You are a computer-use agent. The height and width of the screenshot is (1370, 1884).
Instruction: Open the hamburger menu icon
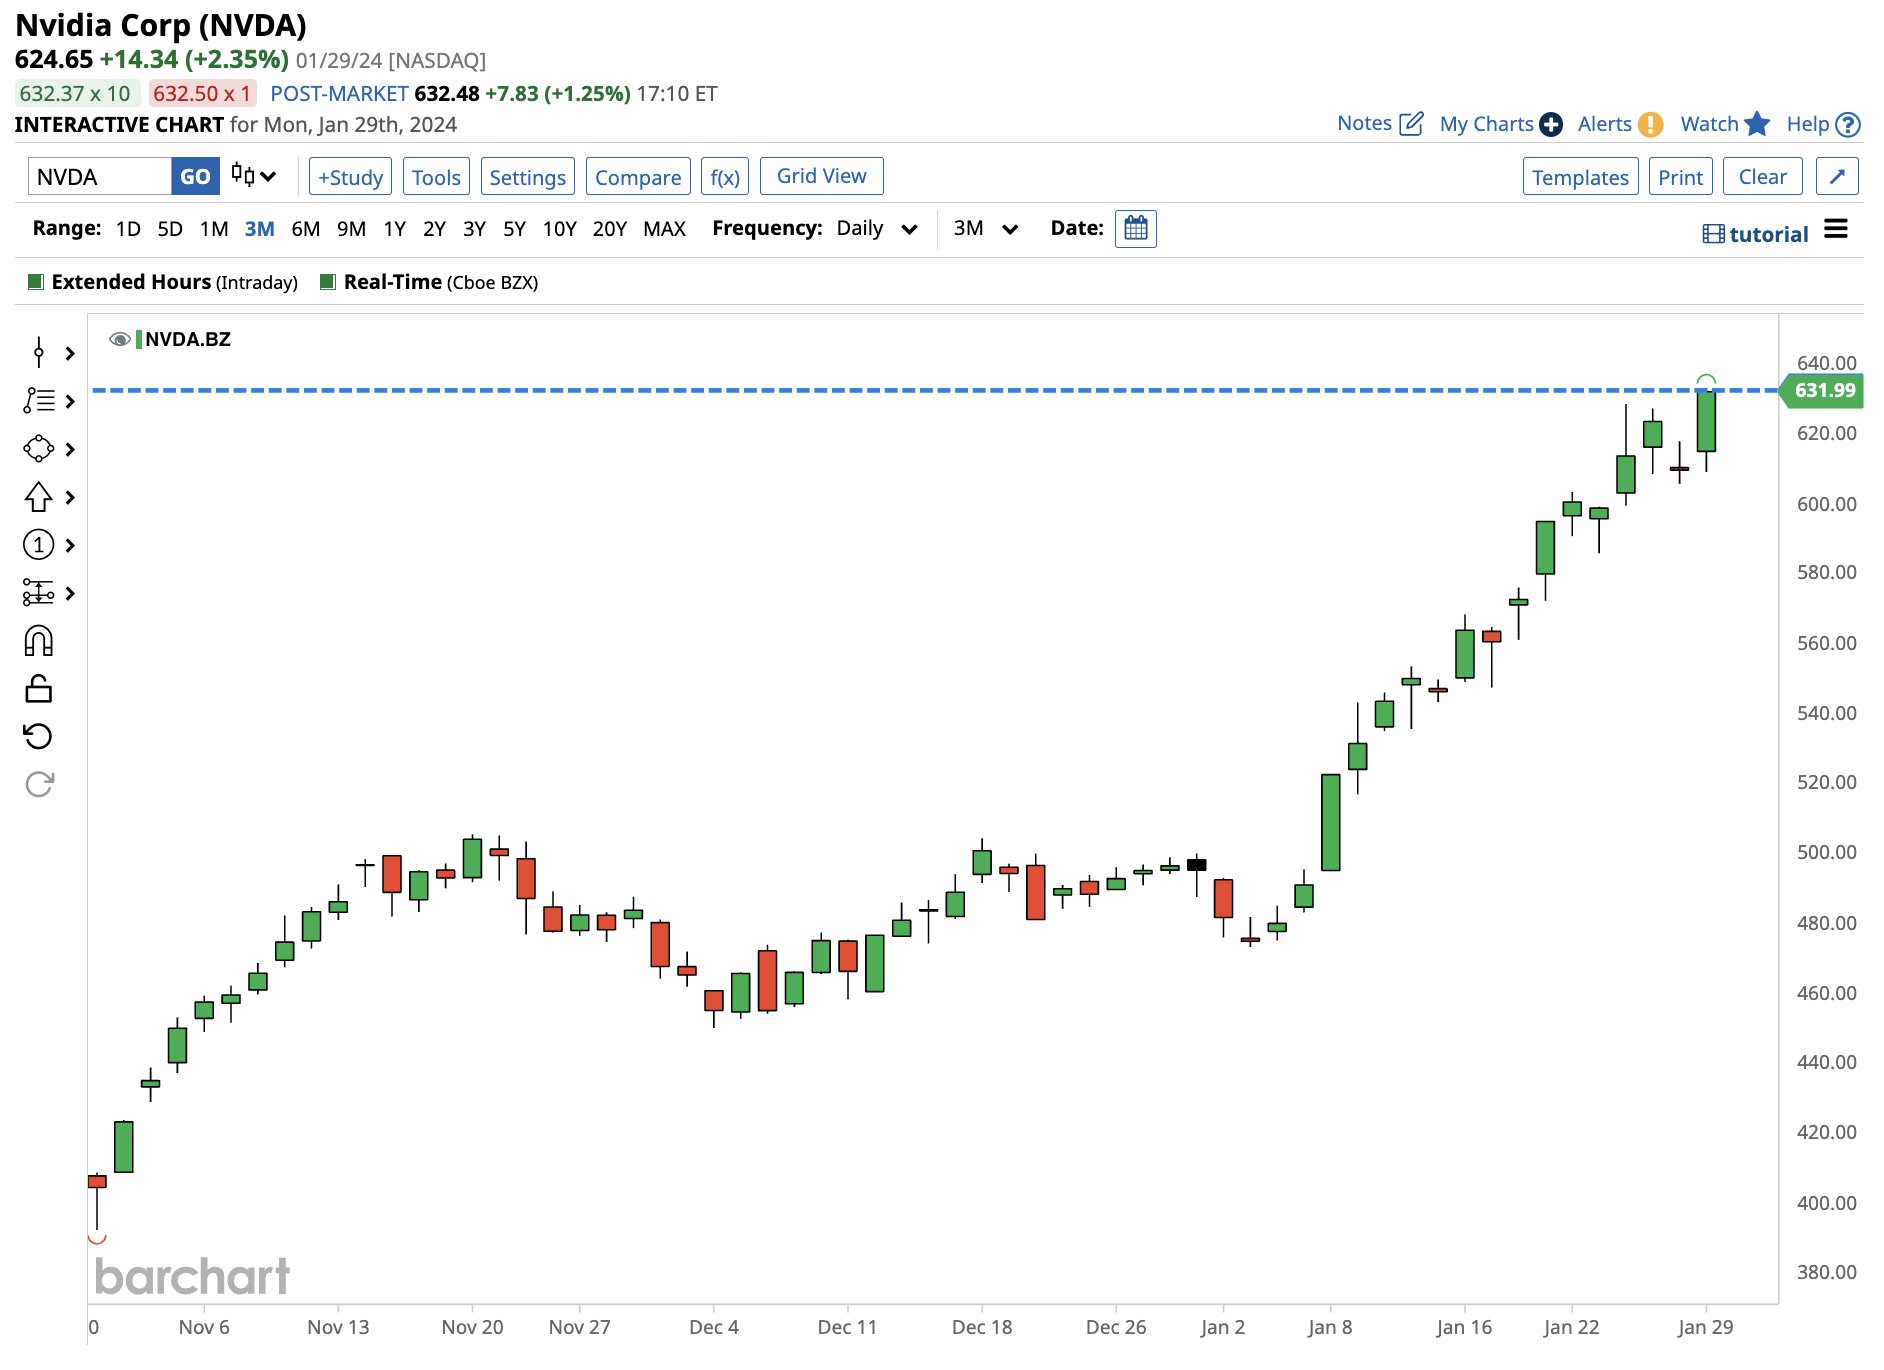point(1836,229)
